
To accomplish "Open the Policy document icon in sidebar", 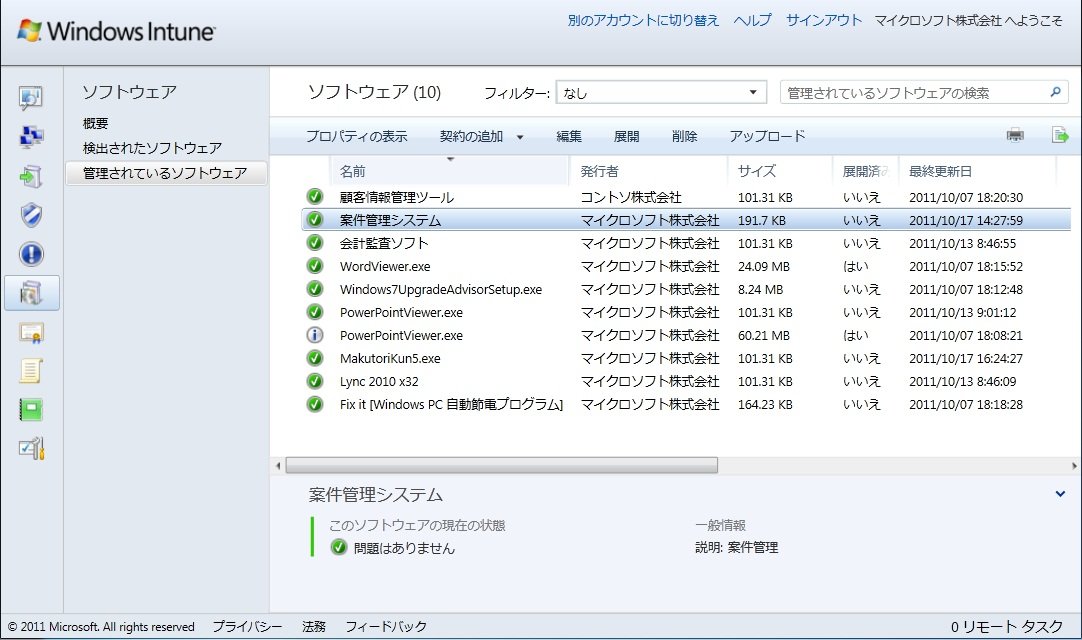I will 31,371.
